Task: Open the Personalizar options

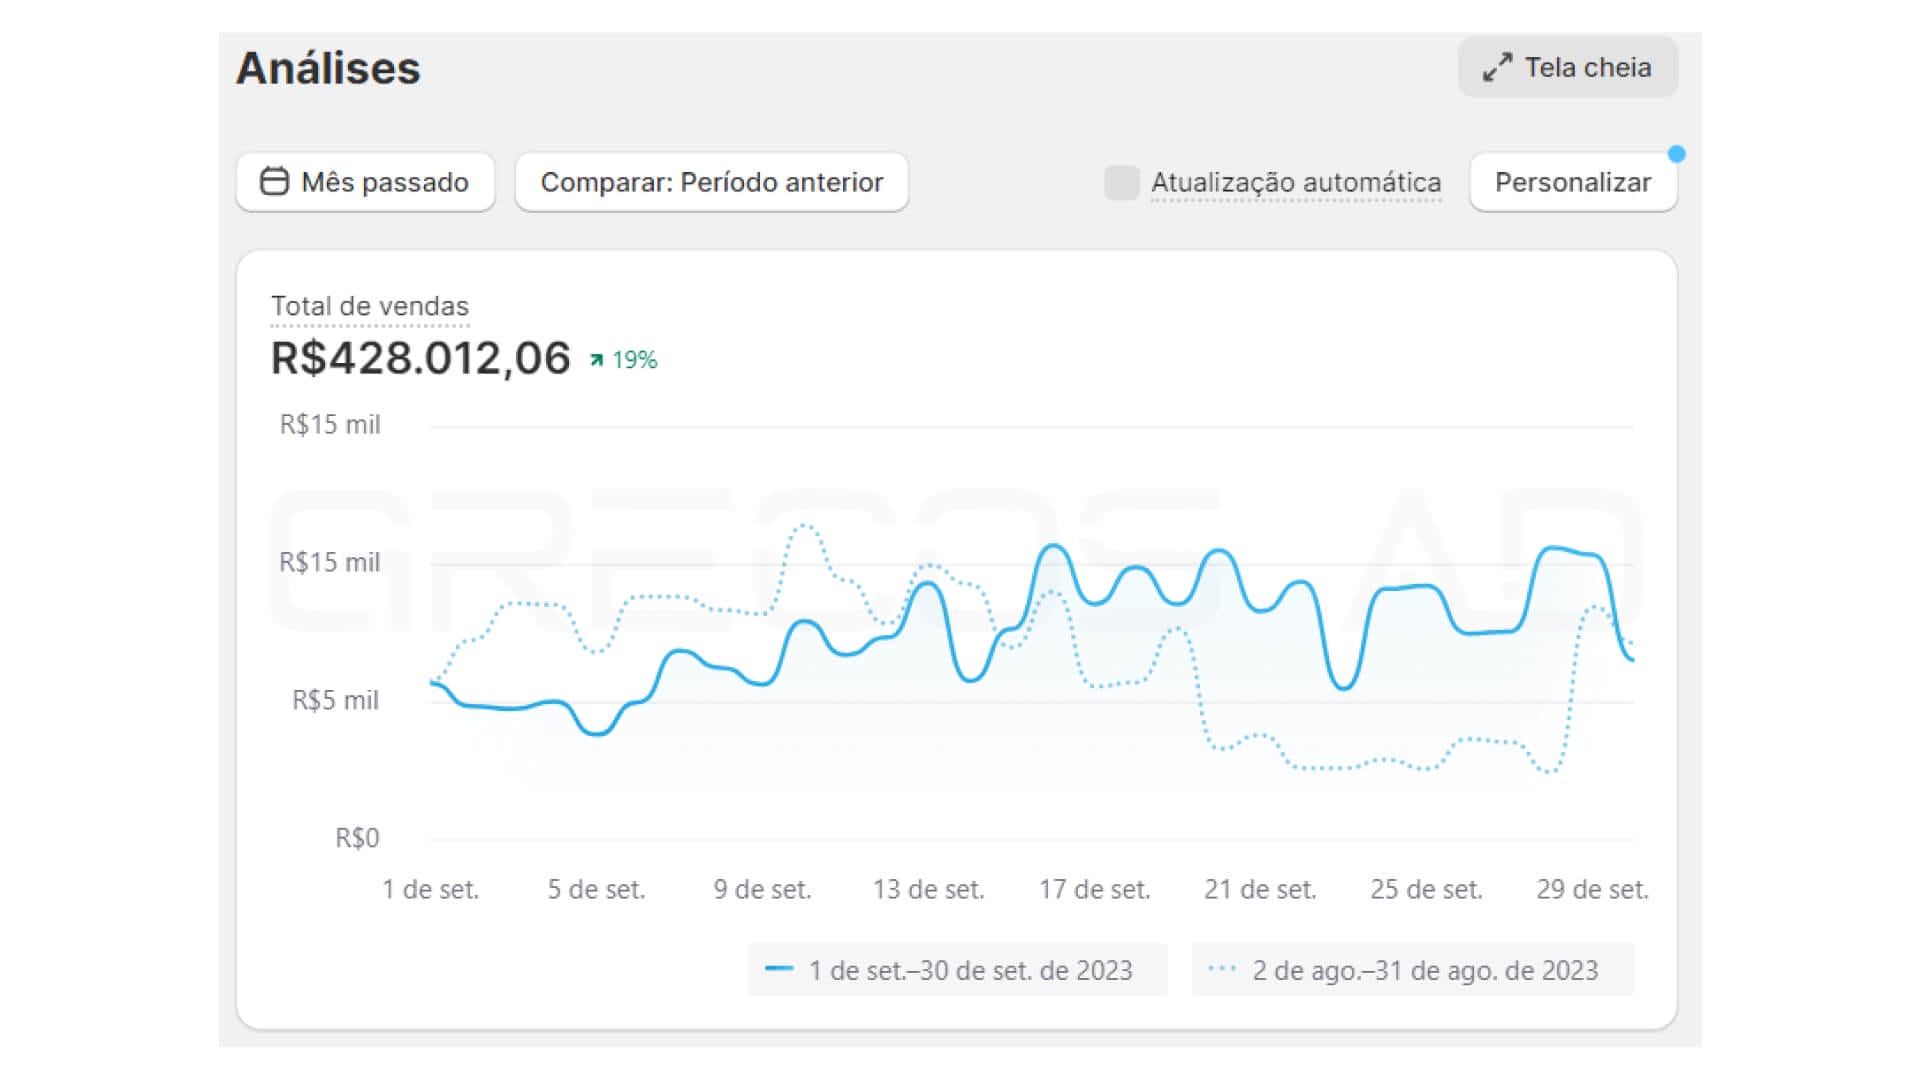Action: coord(1572,182)
